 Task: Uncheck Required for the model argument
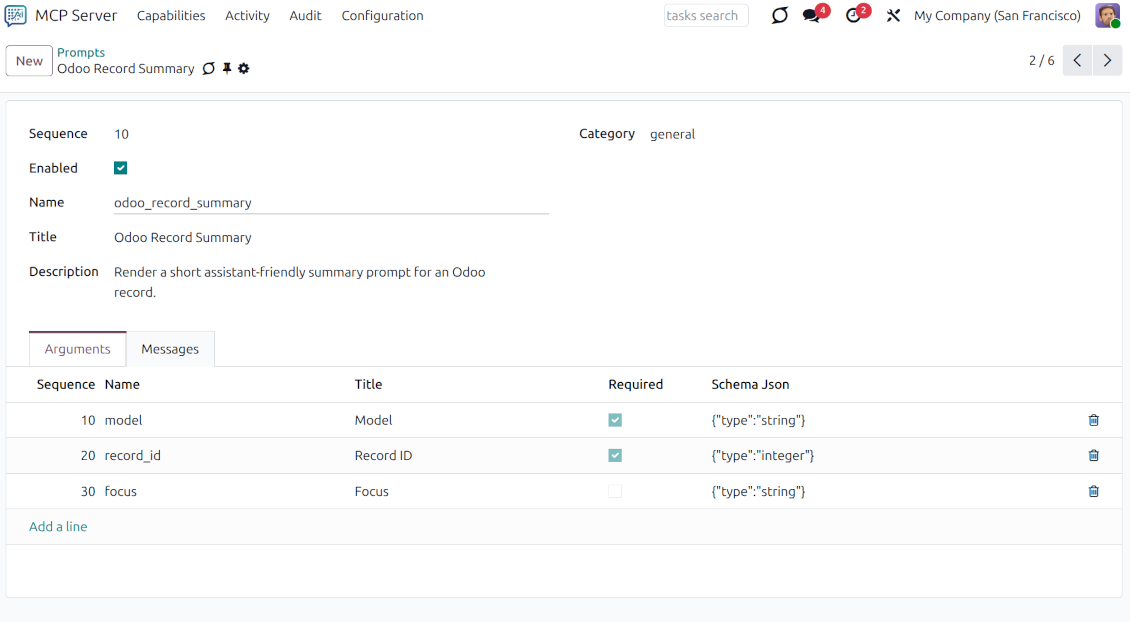[615, 420]
